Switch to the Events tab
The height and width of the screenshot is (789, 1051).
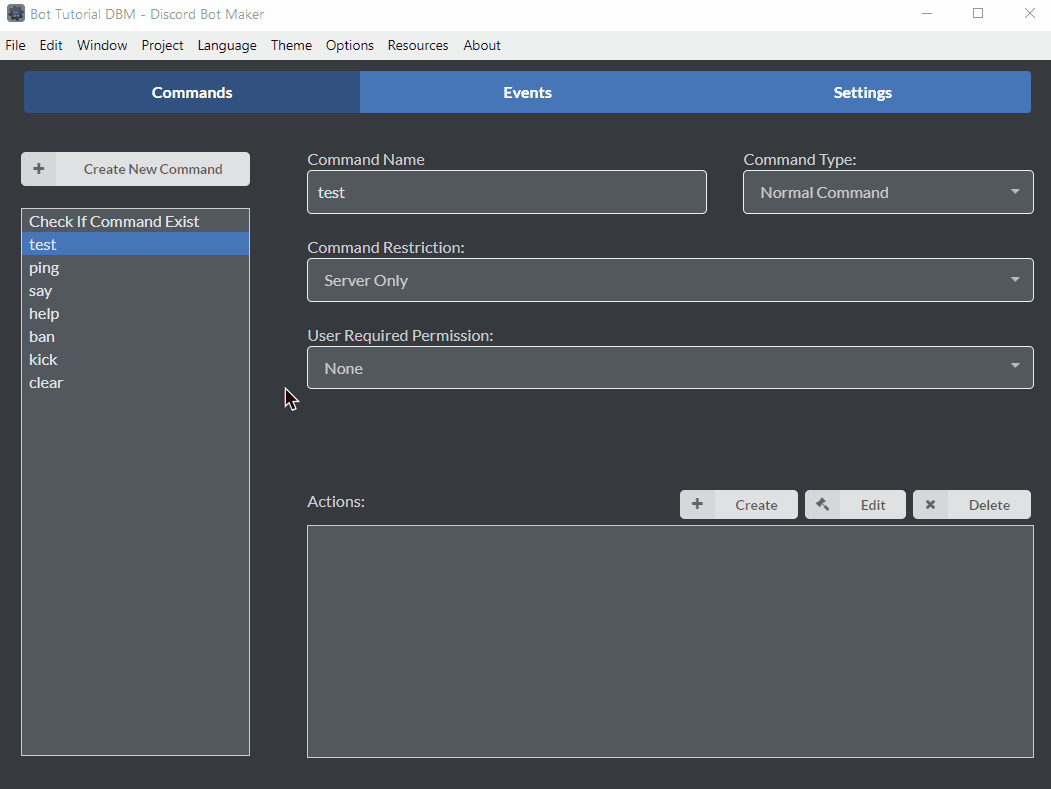tap(528, 93)
